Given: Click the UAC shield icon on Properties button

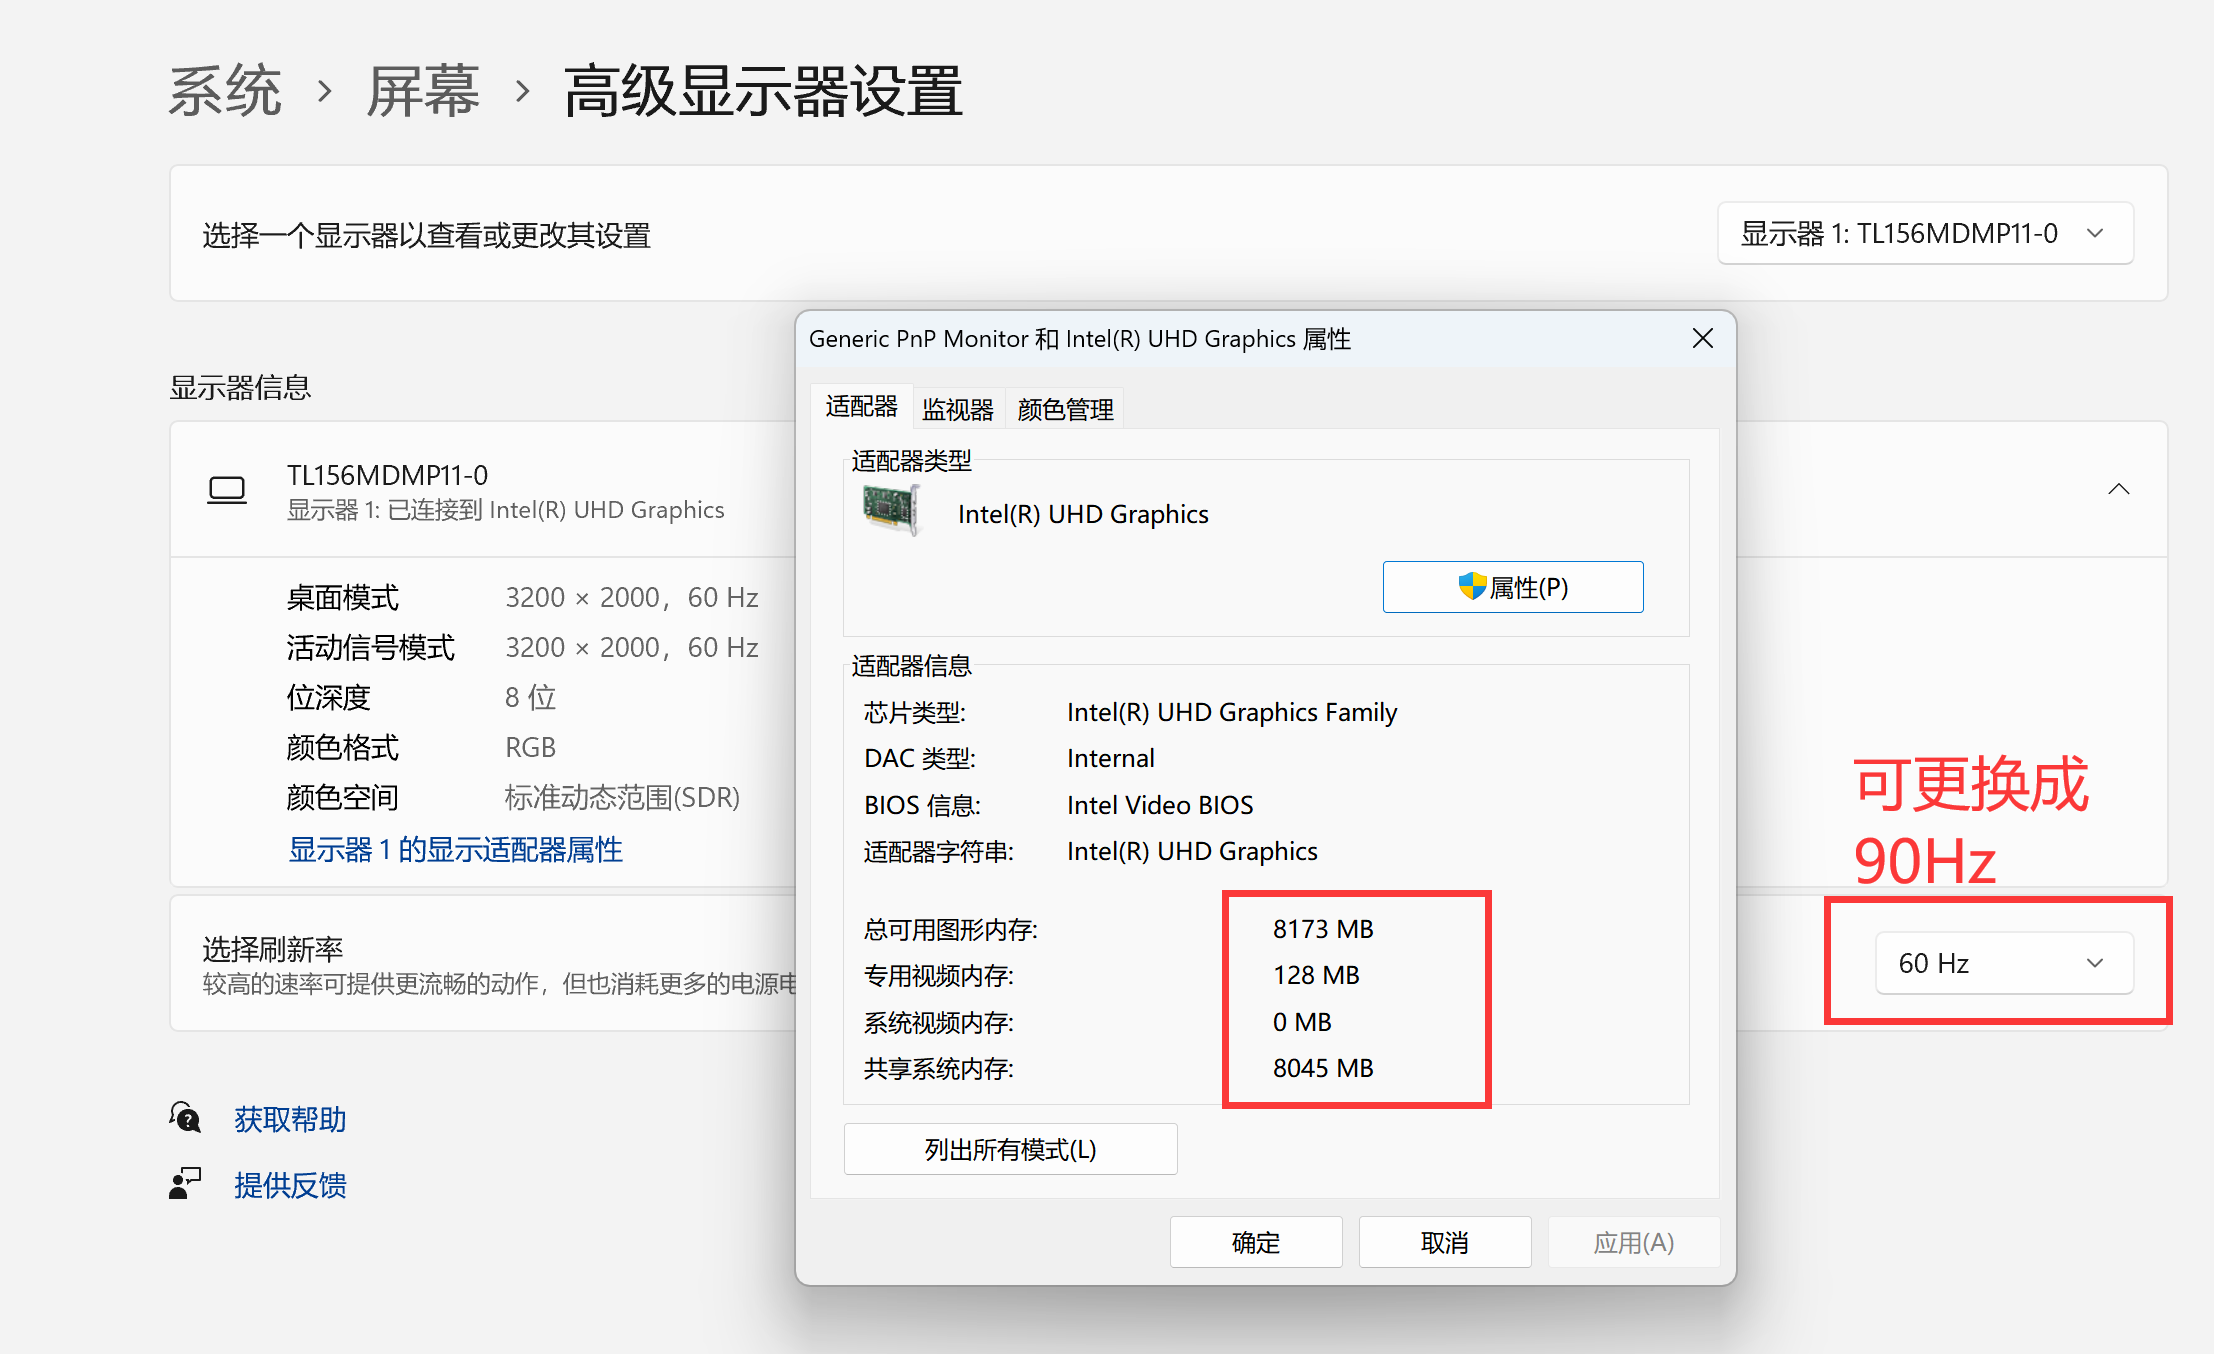Looking at the screenshot, I should pyautogui.click(x=1471, y=587).
